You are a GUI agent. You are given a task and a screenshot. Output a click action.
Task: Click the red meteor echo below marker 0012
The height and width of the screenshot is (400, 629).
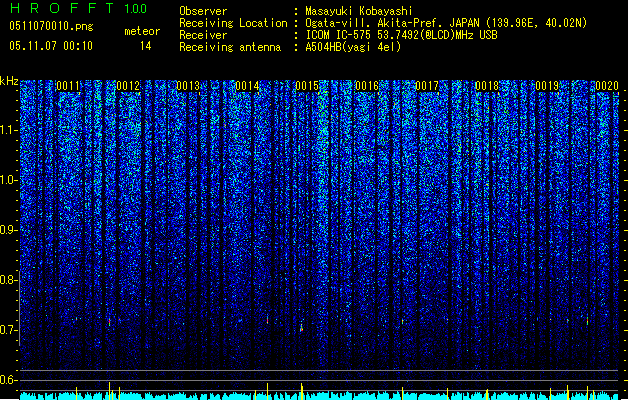click(109, 322)
